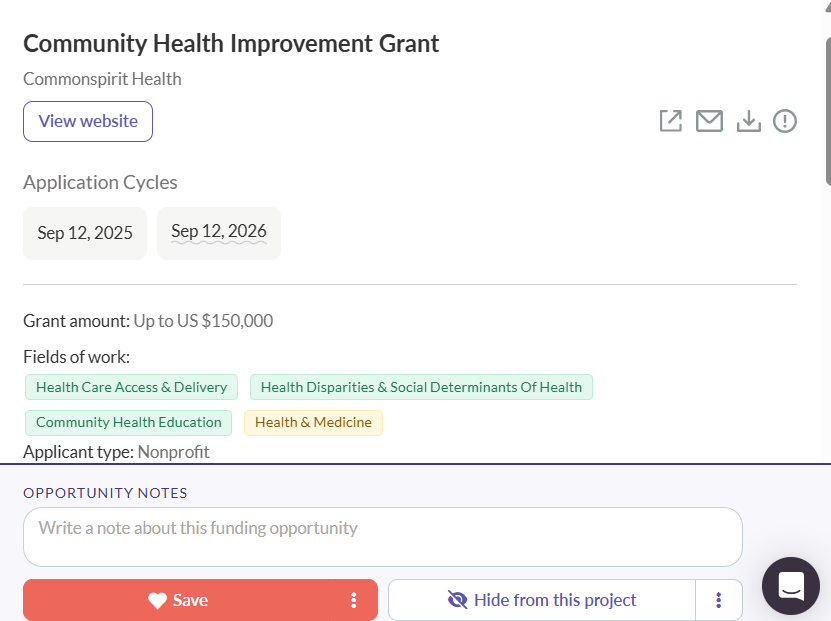Click the opportunity notes text field
Image resolution: width=831 pixels, height=621 pixels.
point(383,537)
